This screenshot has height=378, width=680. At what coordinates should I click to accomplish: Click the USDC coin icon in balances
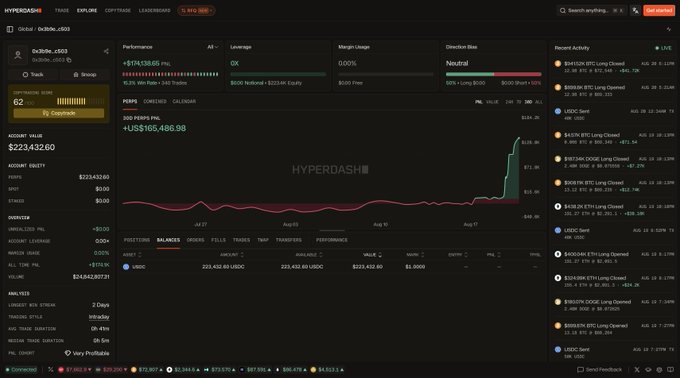tap(126, 267)
